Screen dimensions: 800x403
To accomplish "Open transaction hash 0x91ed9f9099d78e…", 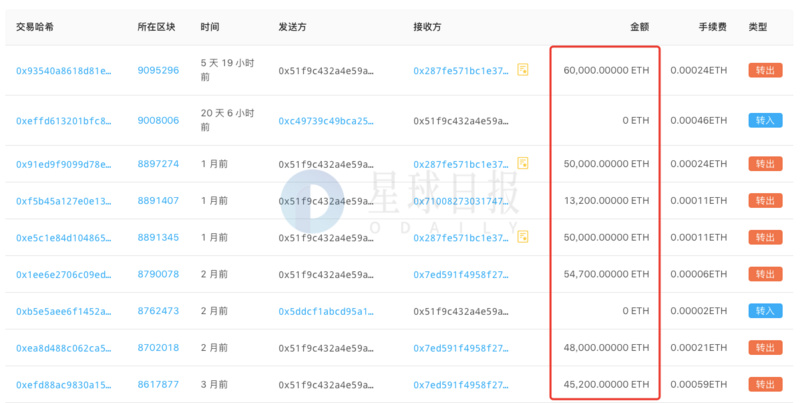I will 64,164.
